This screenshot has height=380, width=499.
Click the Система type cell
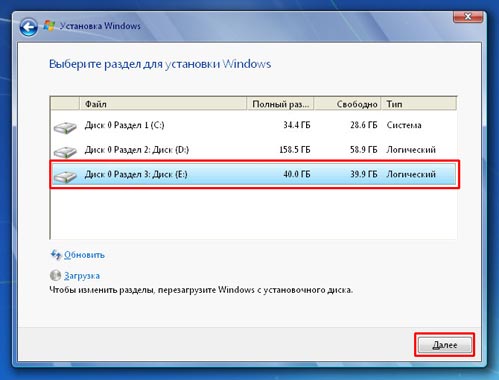(x=404, y=125)
